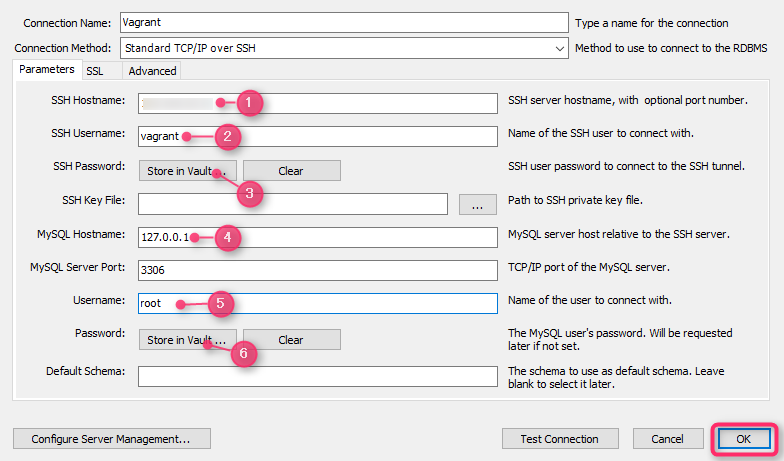Clear the stored MySQL user Password
The image size is (784, 461).
click(x=292, y=340)
